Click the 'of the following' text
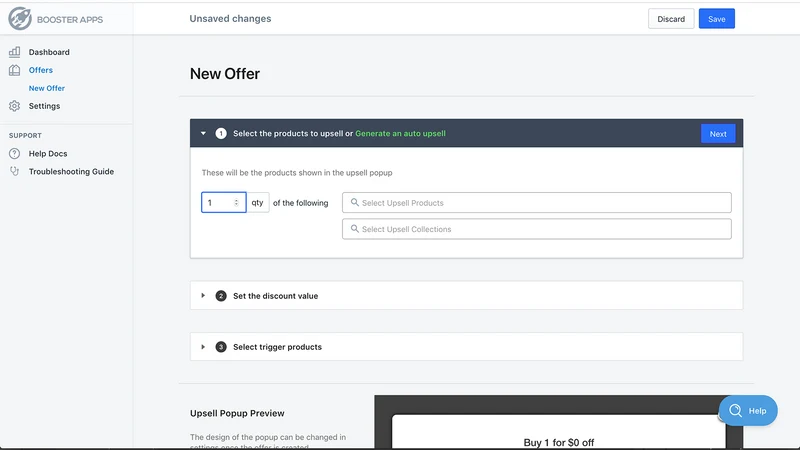800x450 pixels. point(301,203)
